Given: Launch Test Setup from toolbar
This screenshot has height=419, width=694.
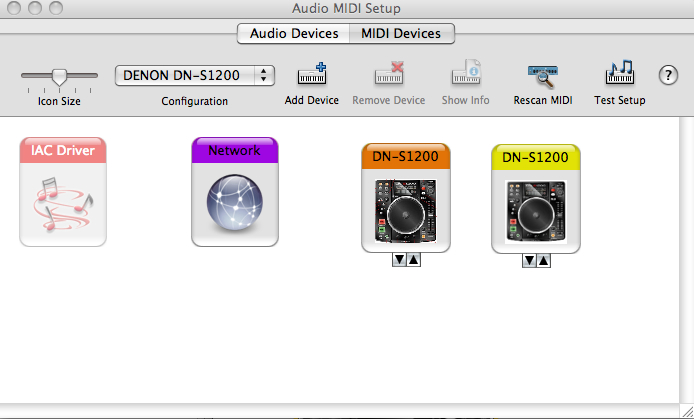Looking at the screenshot, I should point(620,73).
